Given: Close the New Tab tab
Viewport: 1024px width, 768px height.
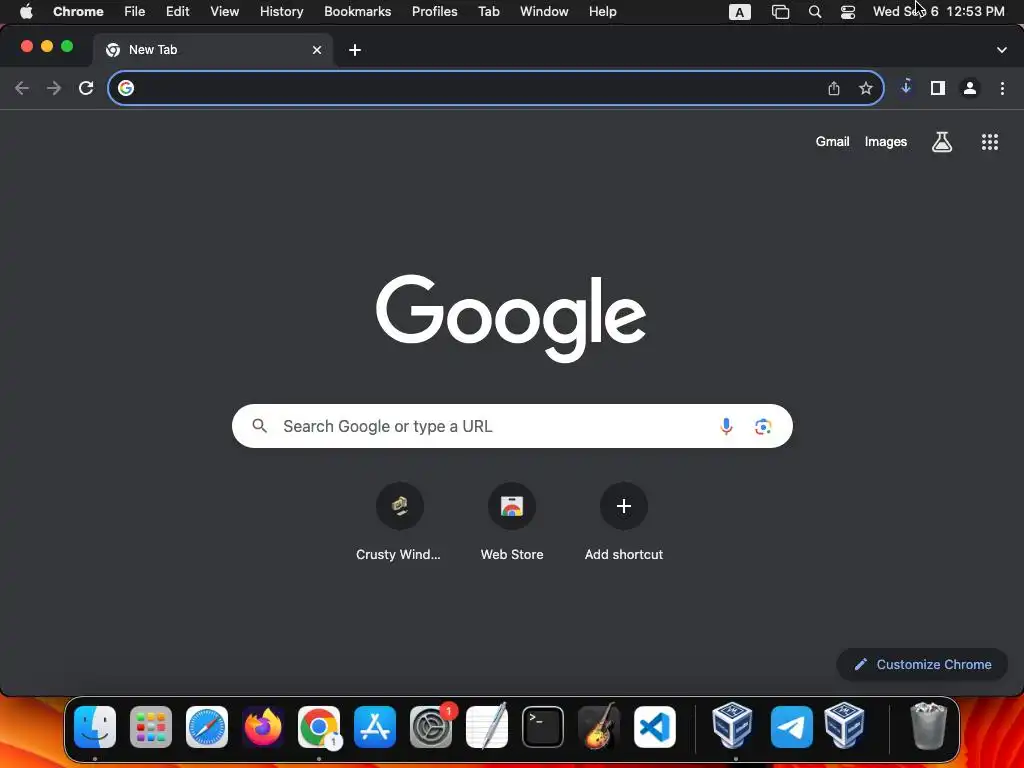Looking at the screenshot, I should pos(317,50).
